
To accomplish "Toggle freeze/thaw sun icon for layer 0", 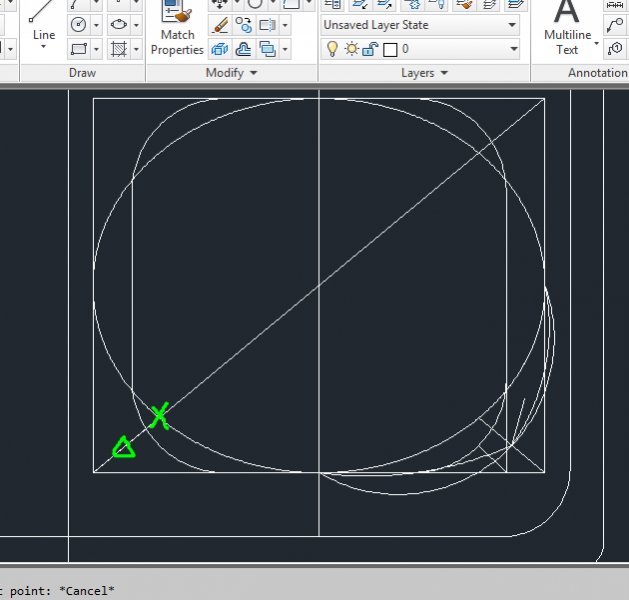I will (x=352, y=49).
